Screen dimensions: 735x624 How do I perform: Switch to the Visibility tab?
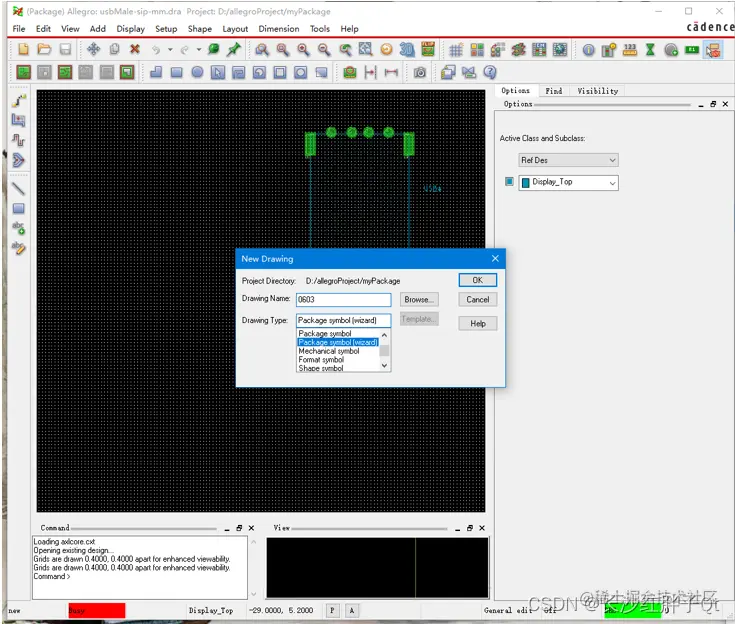pos(597,91)
